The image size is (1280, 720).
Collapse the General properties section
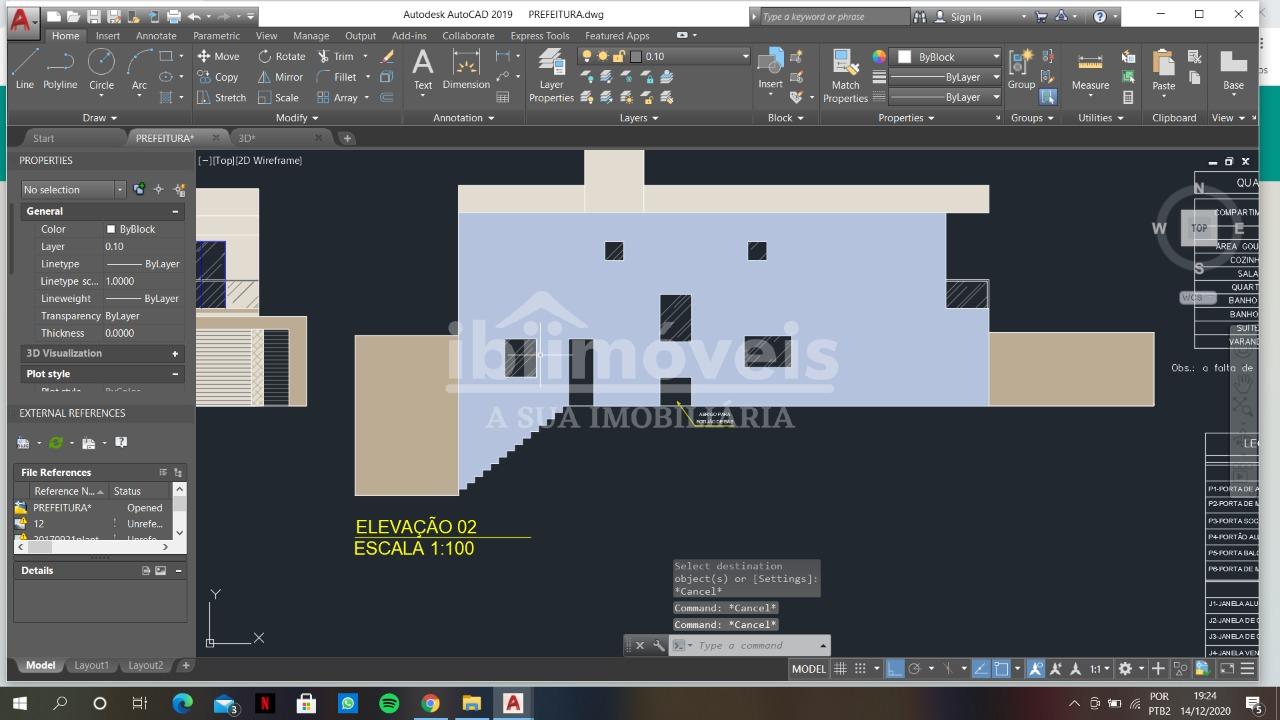(x=175, y=211)
